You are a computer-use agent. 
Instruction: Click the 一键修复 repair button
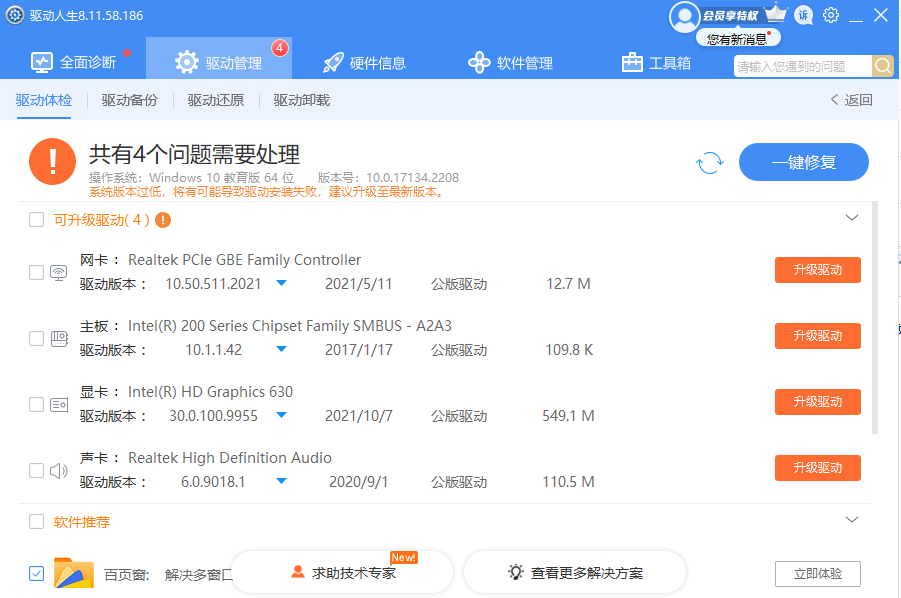pyautogui.click(x=804, y=161)
